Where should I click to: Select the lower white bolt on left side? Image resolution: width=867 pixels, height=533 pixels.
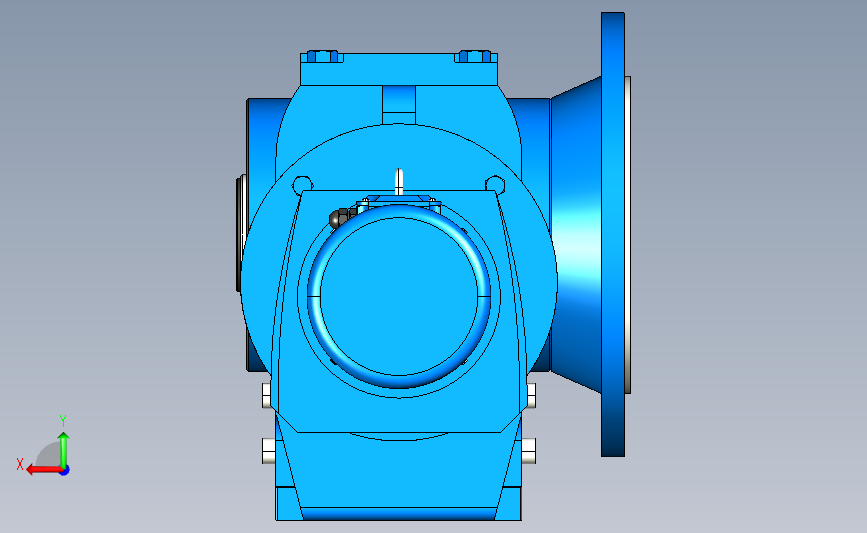click(x=269, y=451)
